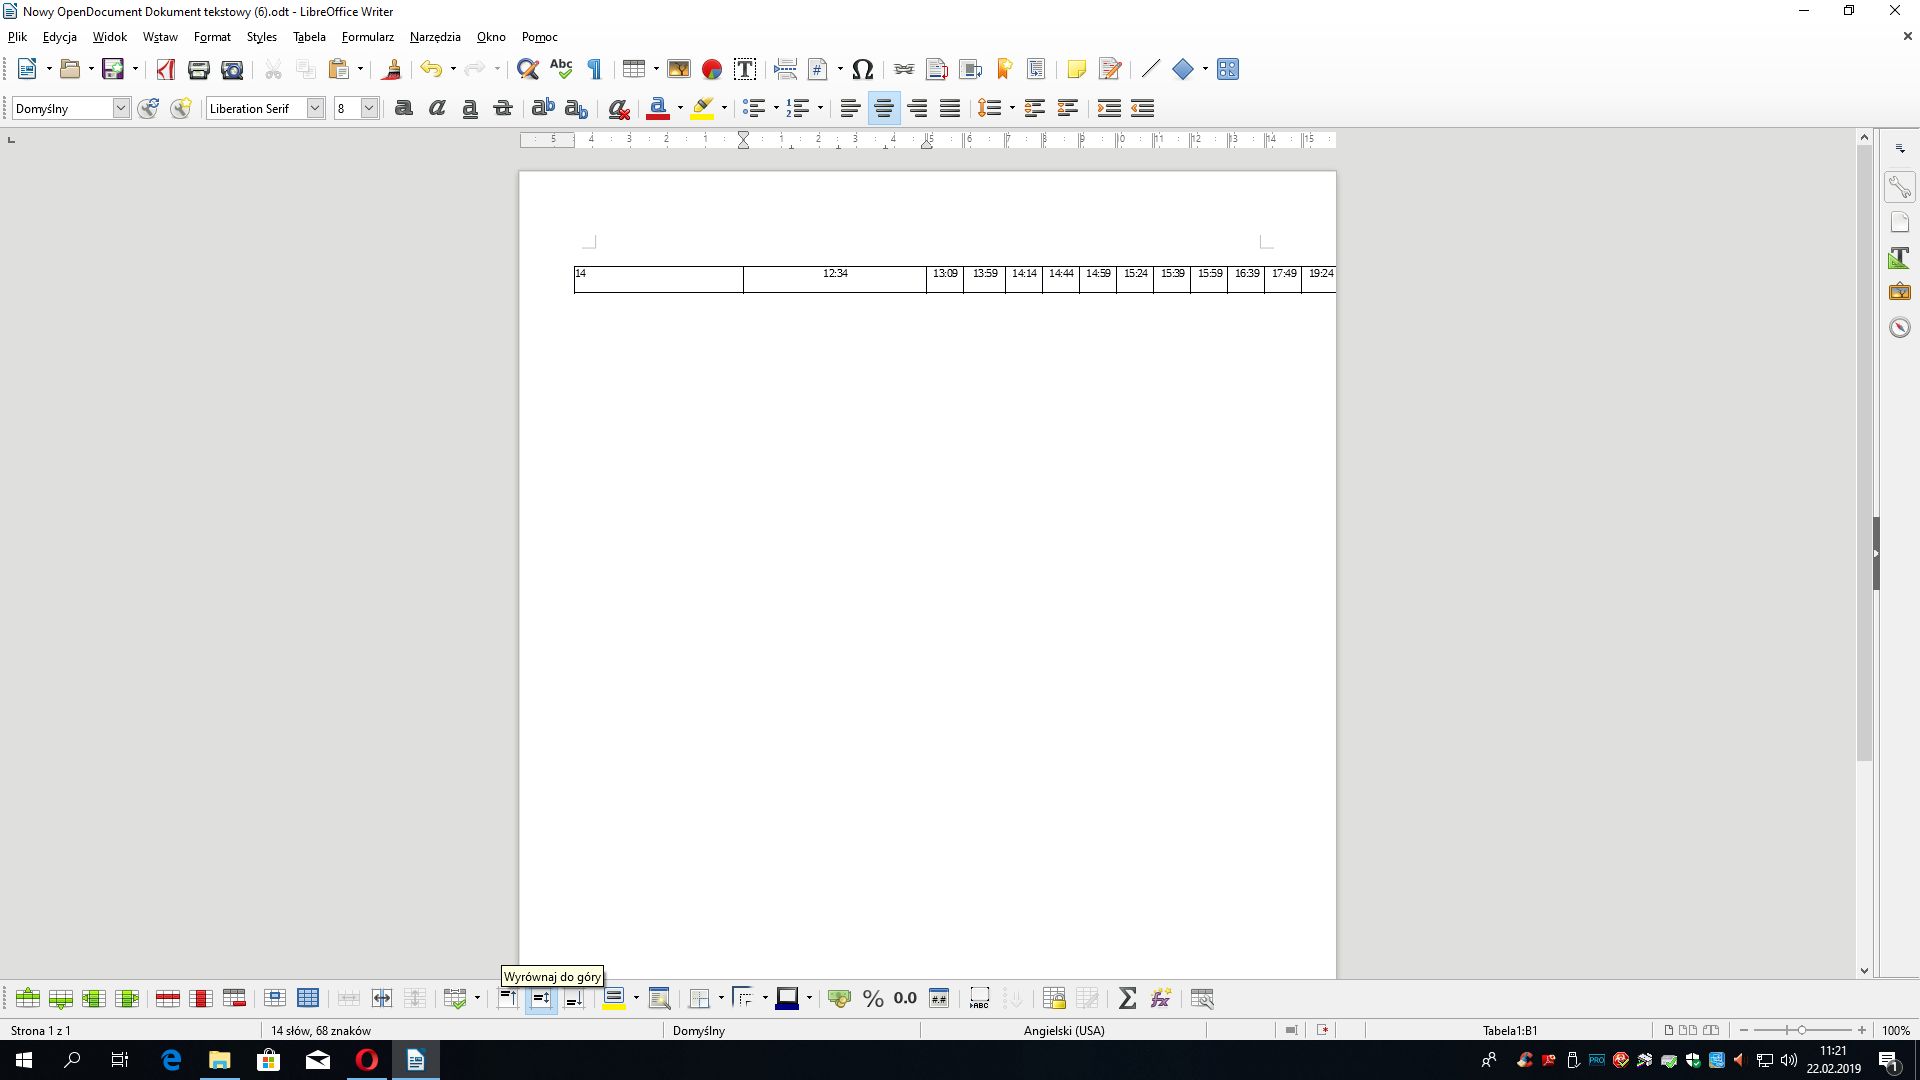Image resolution: width=1920 pixels, height=1080 pixels.
Task: Click Angielski (USA) language in status bar
Action: coord(1063,1030)
